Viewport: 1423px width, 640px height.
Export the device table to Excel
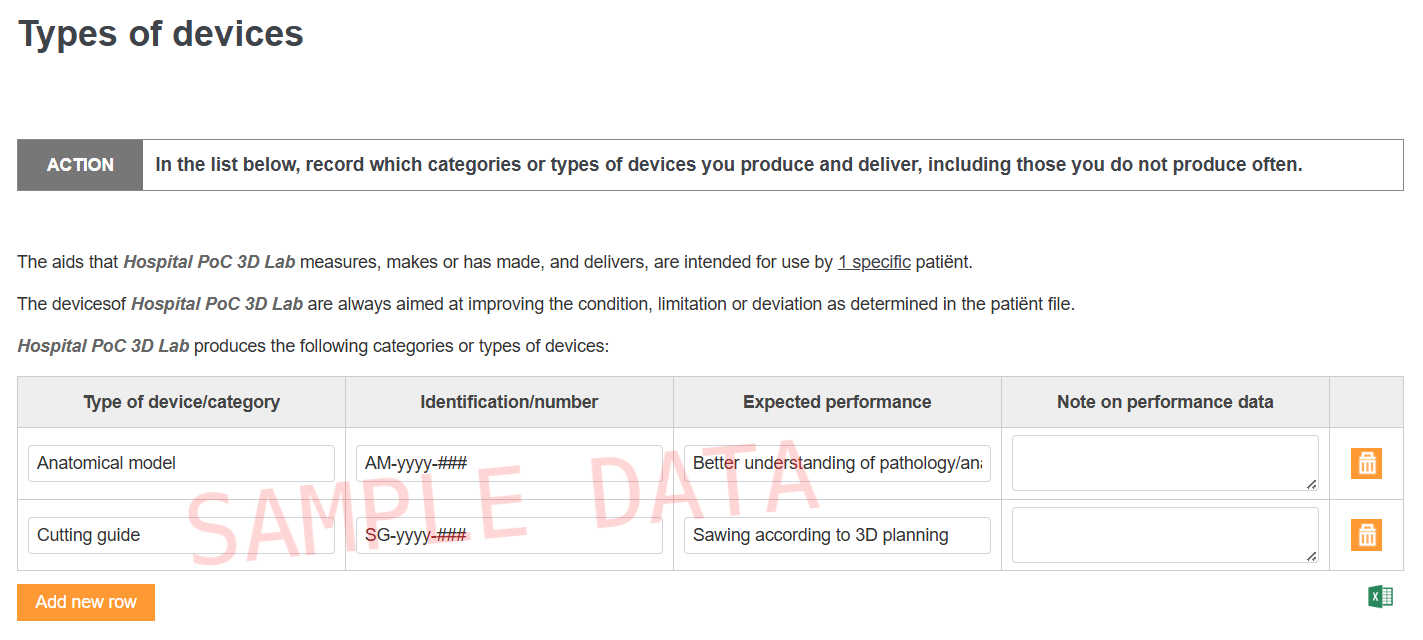click(1380, 597)
